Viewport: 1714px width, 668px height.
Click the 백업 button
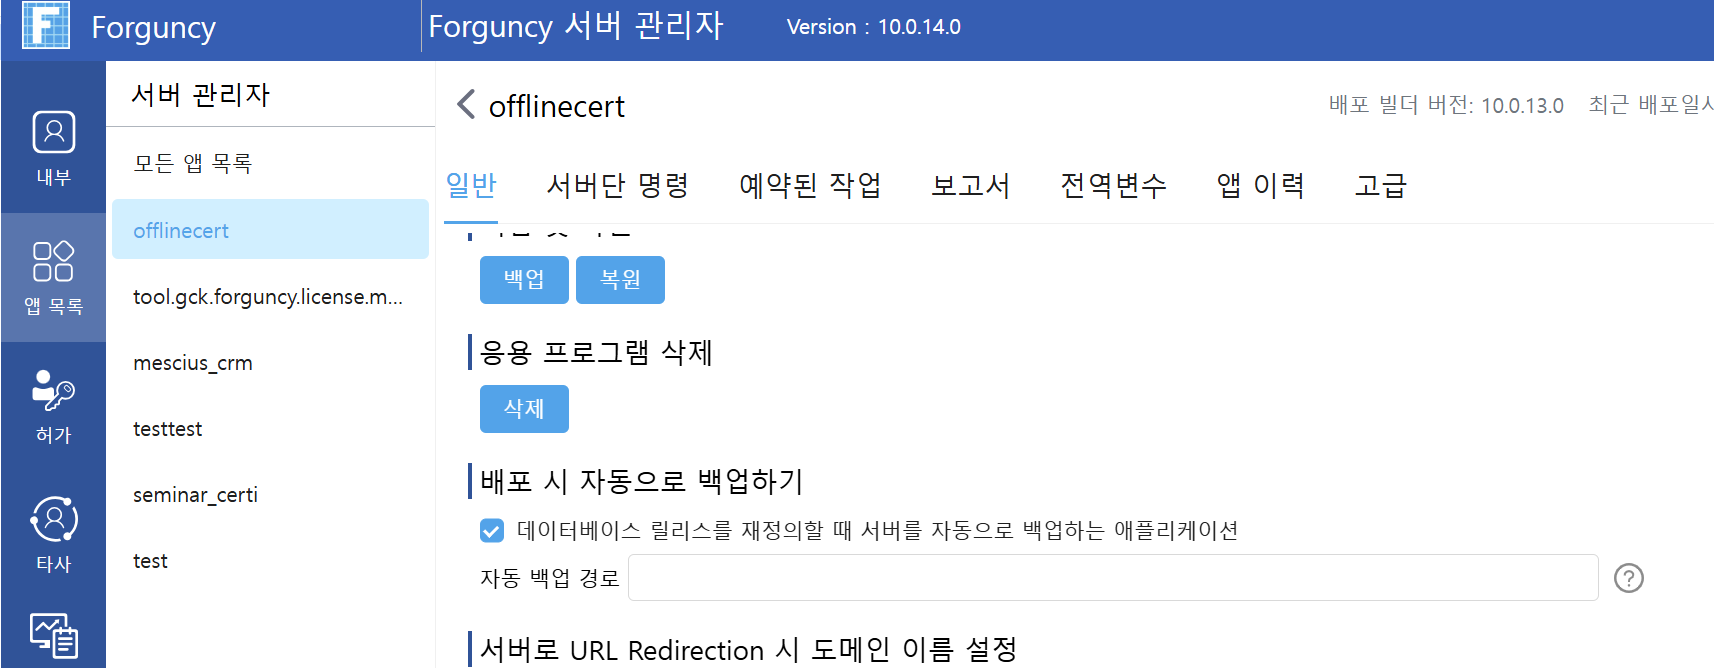524,280
